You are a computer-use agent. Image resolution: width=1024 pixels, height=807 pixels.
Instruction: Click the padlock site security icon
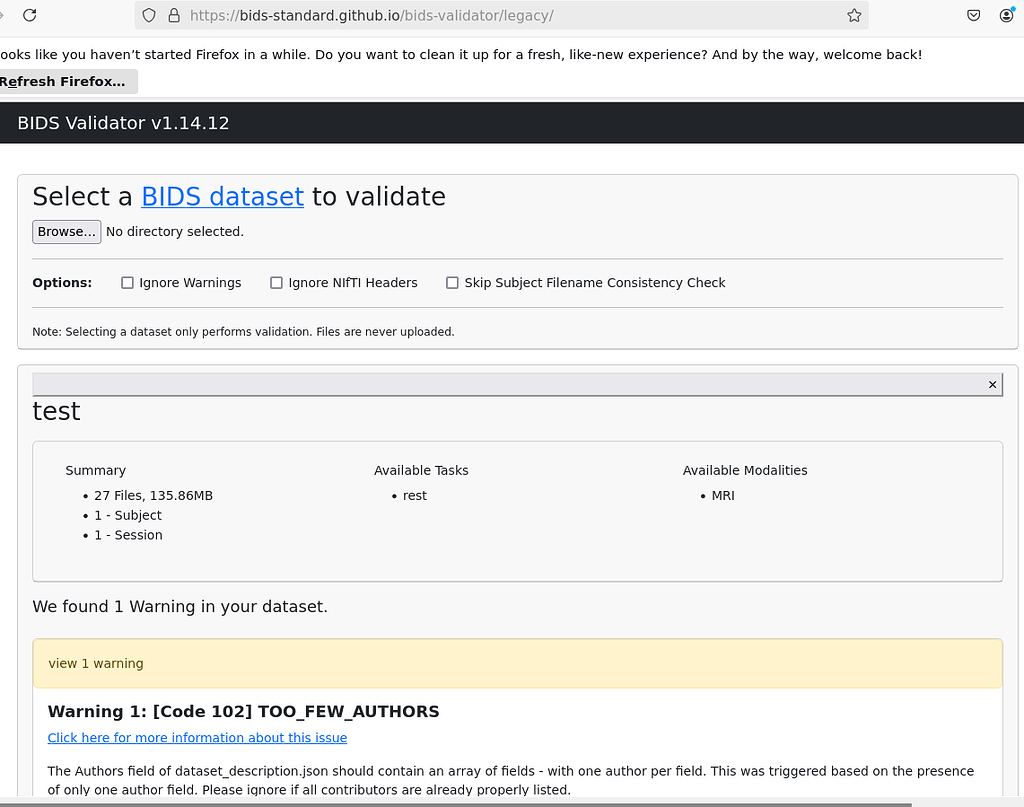click(175, 15)
